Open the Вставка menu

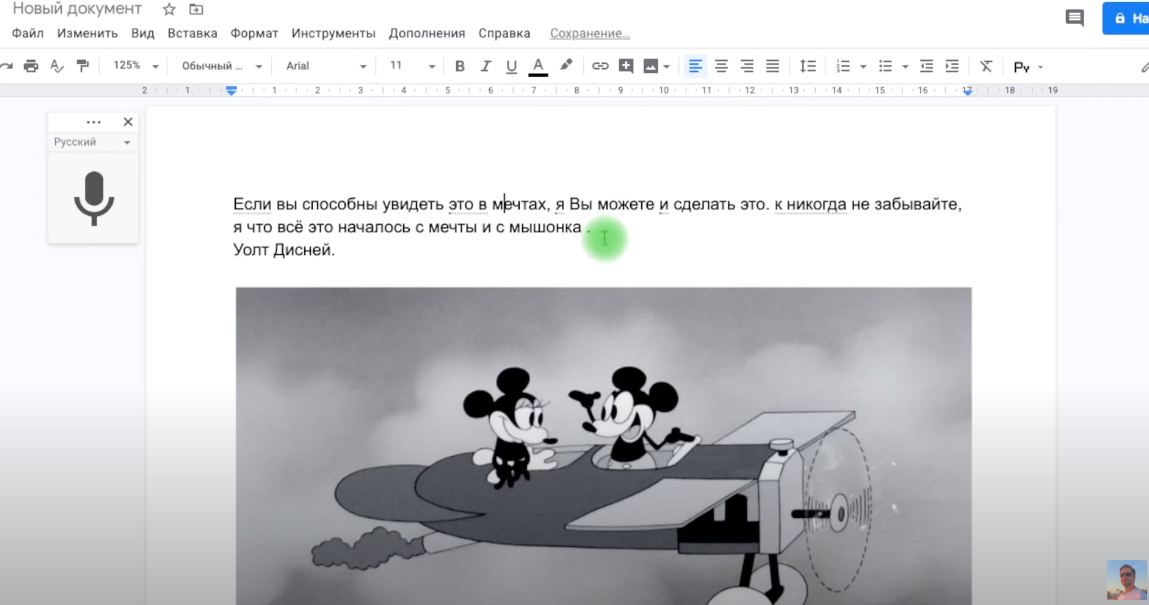192,34
